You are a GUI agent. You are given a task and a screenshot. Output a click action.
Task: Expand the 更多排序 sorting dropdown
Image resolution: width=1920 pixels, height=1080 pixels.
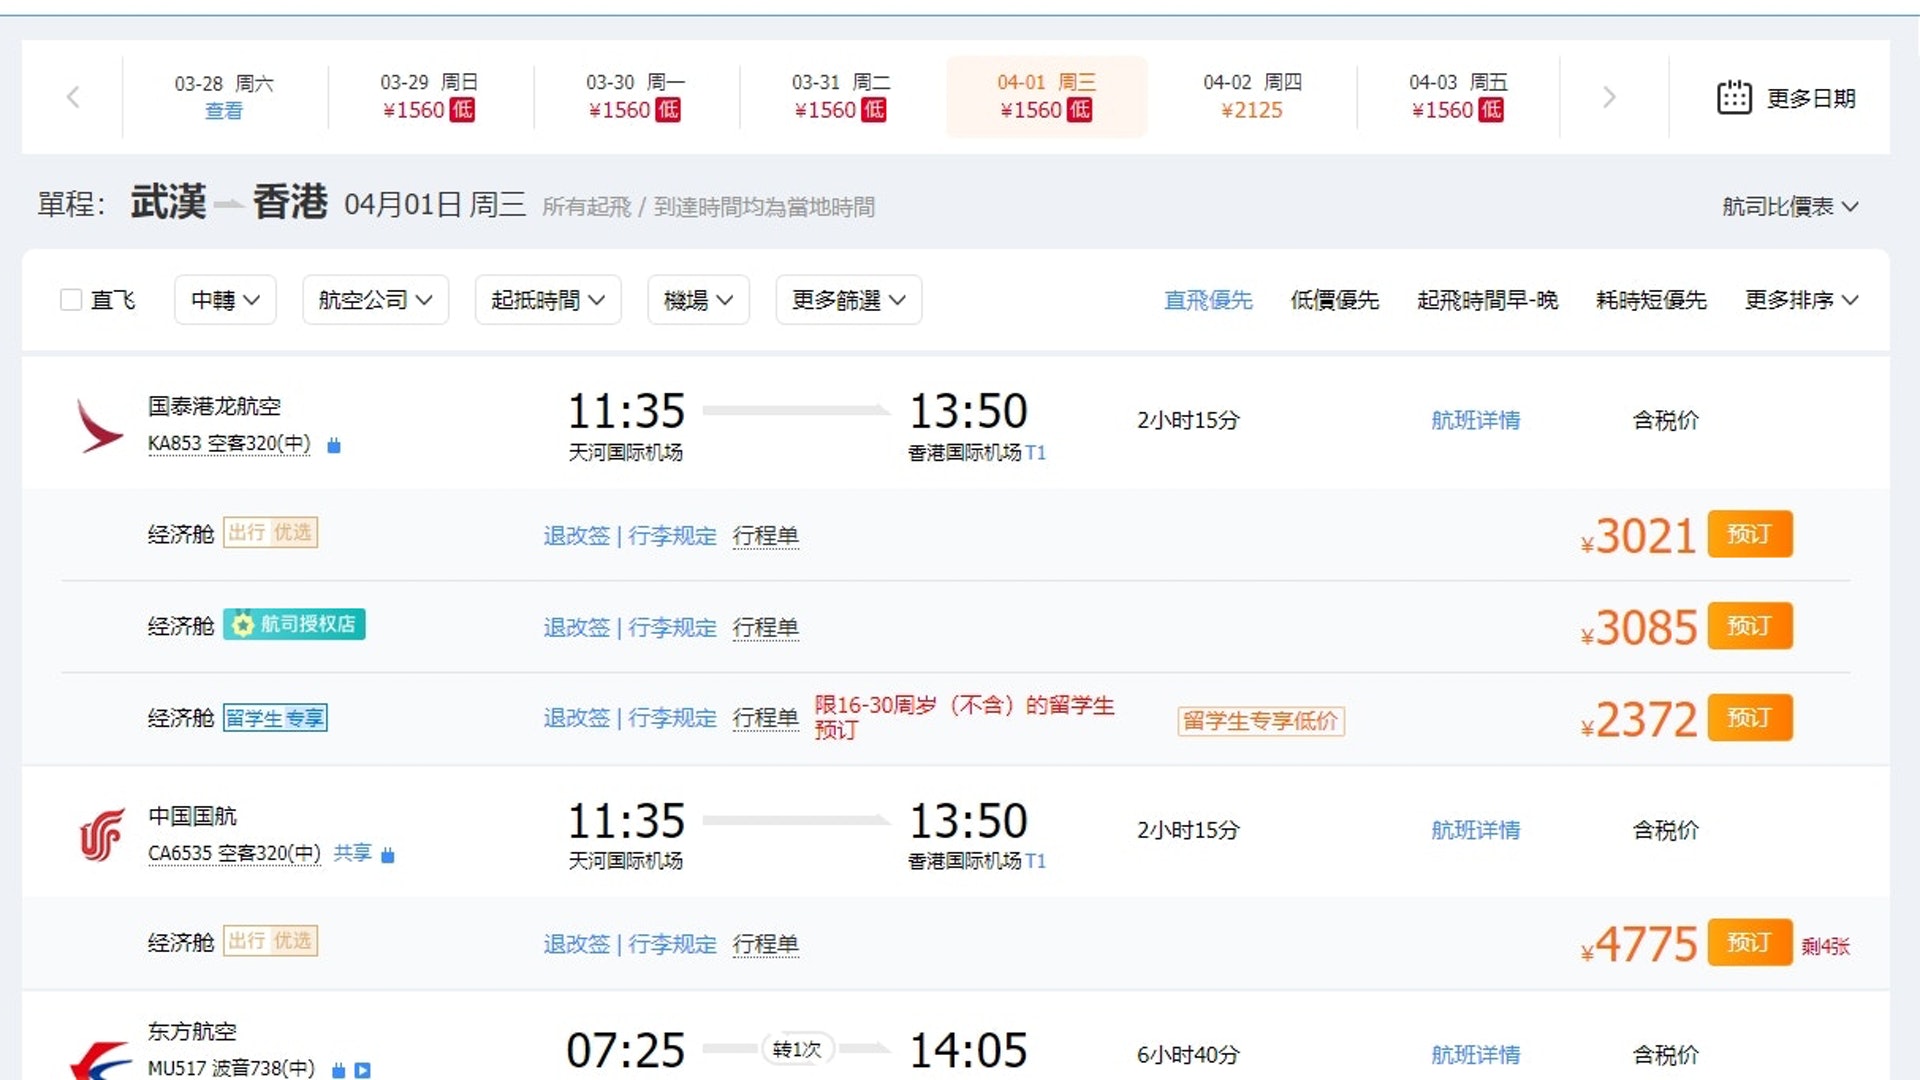pos(1800,300)
